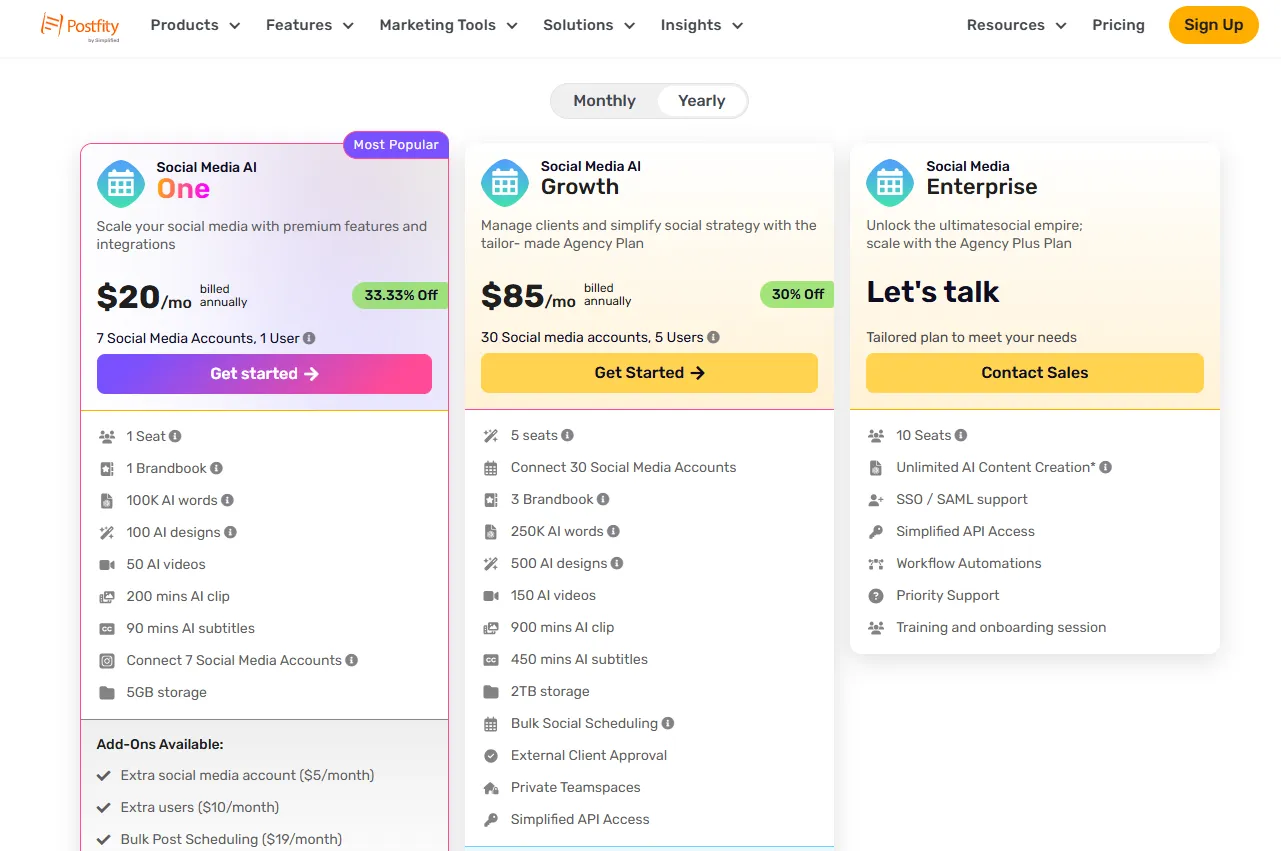
Task: Click info icon after 30 Social media accounts, 5 Users
Action: pyautogui.click(x=713, y=337)
